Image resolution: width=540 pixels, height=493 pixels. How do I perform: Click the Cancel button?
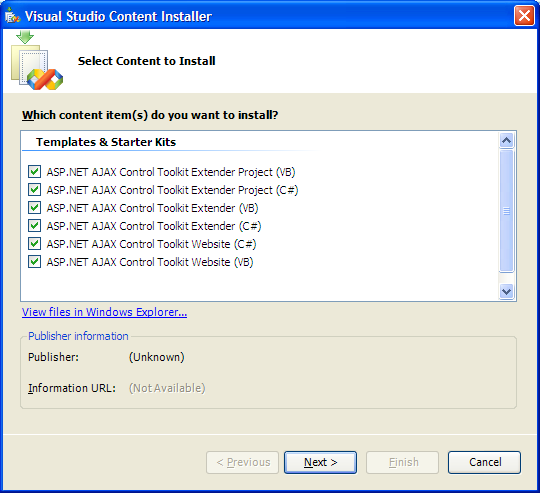click(485, 462)
